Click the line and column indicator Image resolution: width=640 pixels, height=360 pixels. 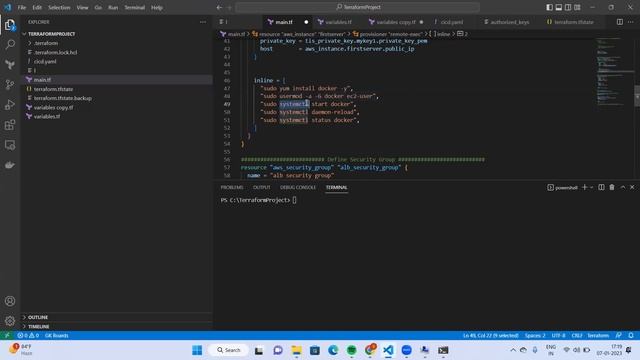pos(490,336)
